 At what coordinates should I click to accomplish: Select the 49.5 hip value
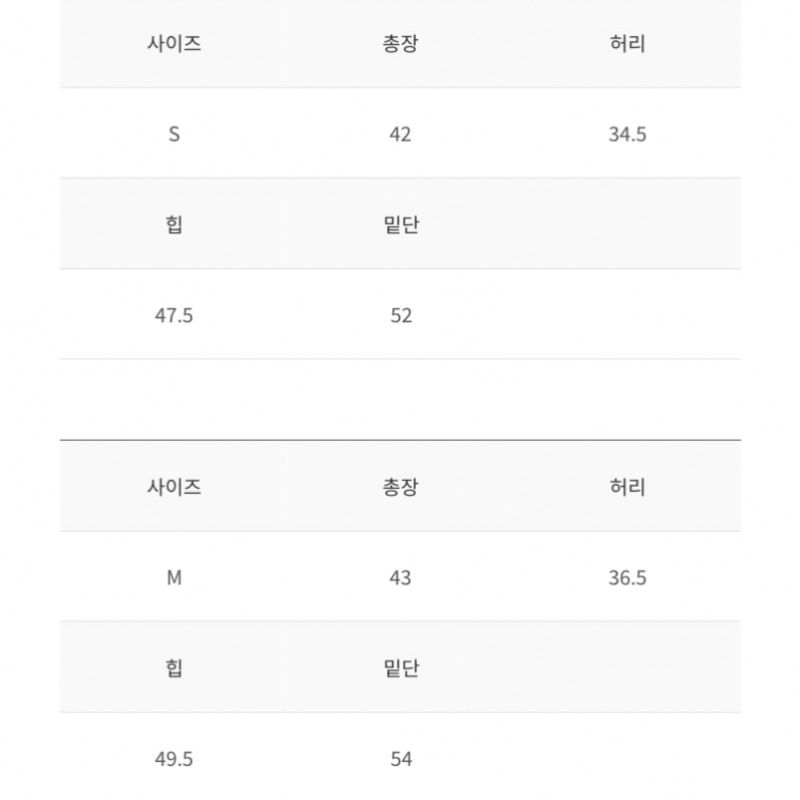(x=174, y=759)
